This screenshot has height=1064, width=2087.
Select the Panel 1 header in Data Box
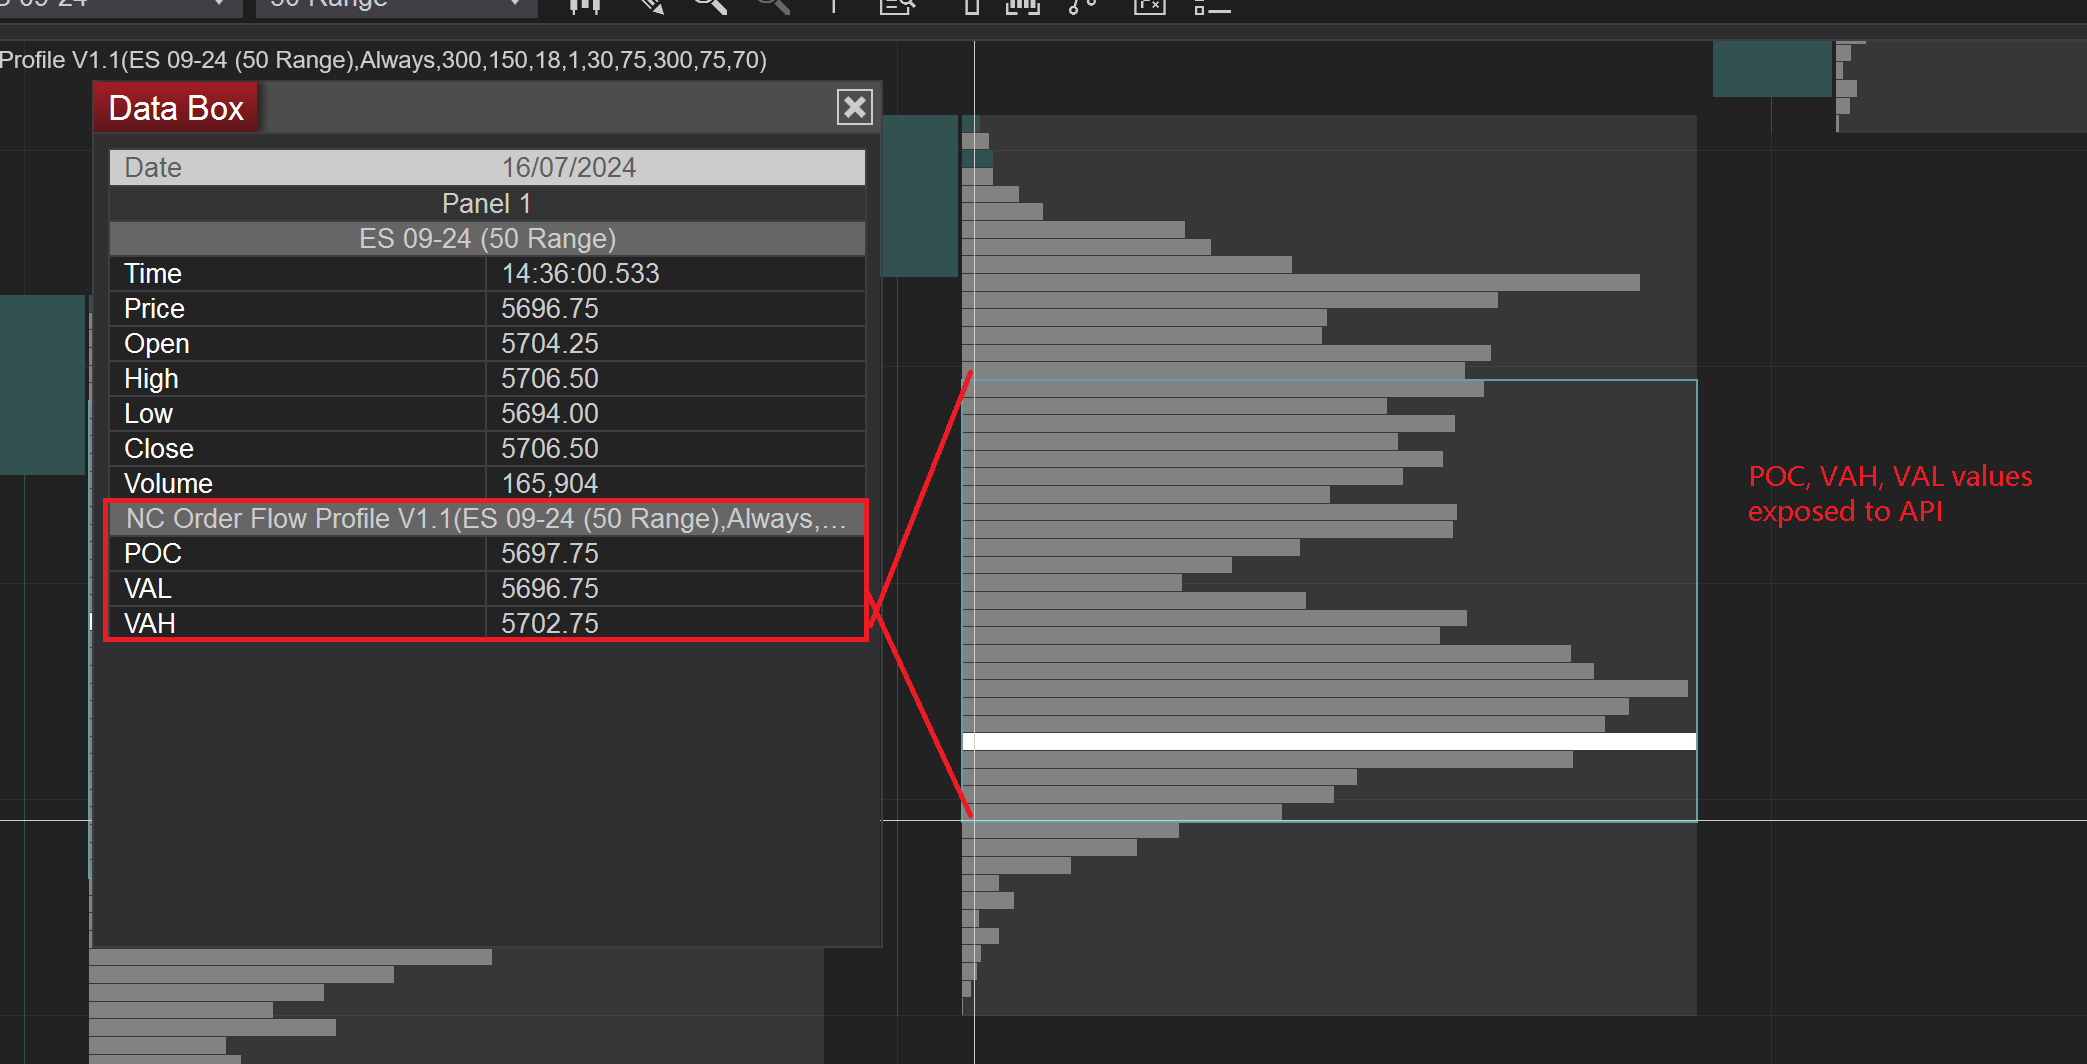[x=486, y=203]
